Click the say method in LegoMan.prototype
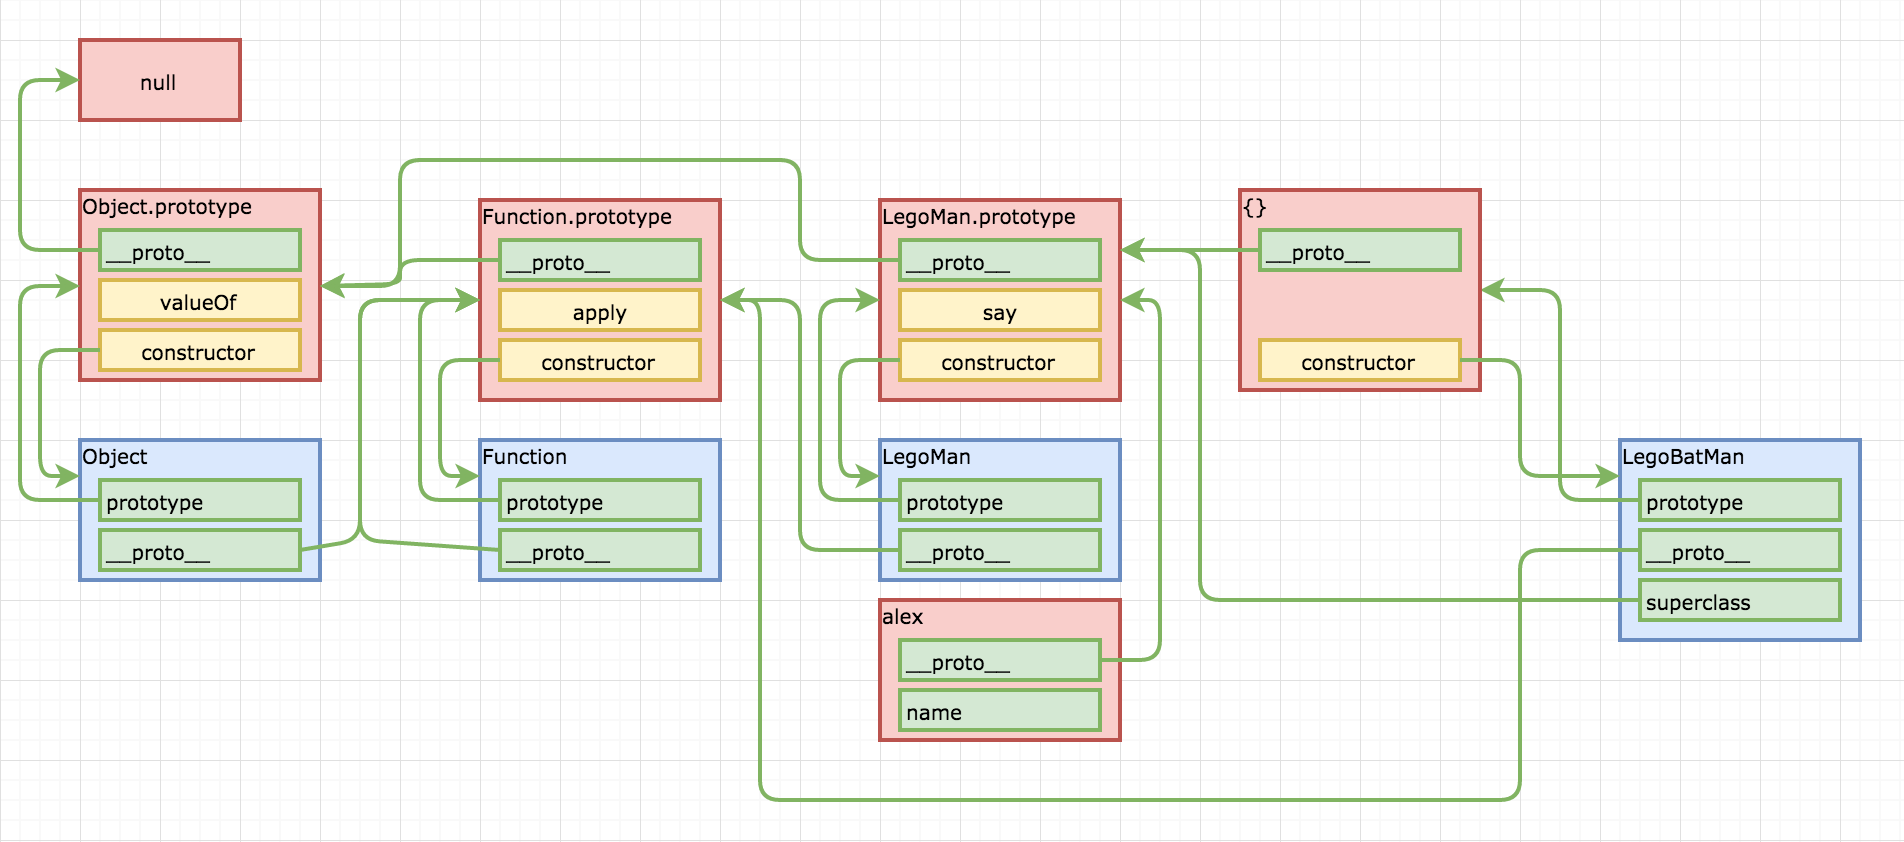This screenshot has width=1904, height=842. [1000, 311]
